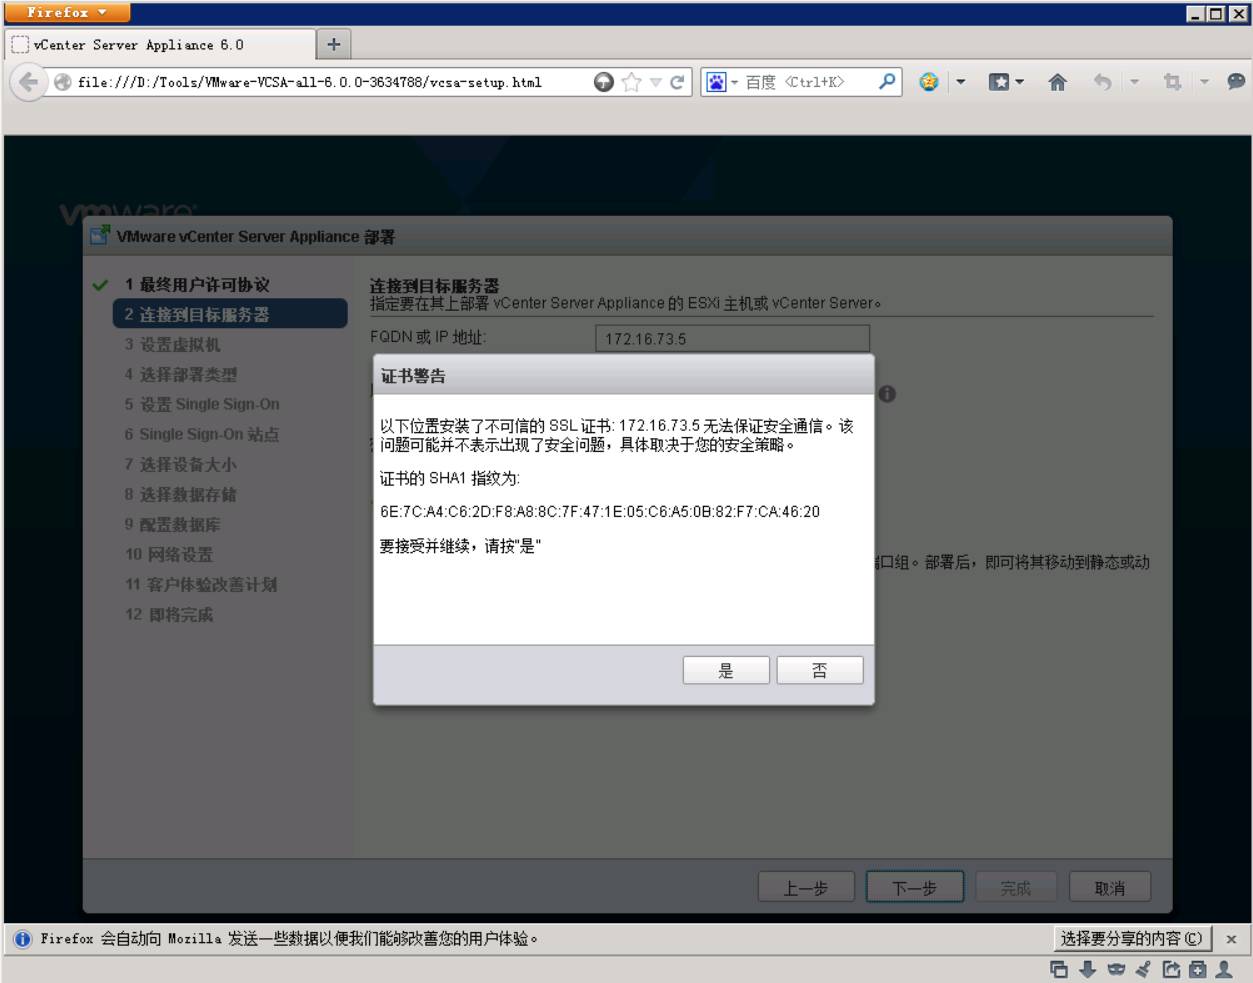Image resolution: width=1253 pixels, height=983 pixels.
Task: Select the vCenter Server Appliance 6.0 tab
Action: tap(161, 45)
